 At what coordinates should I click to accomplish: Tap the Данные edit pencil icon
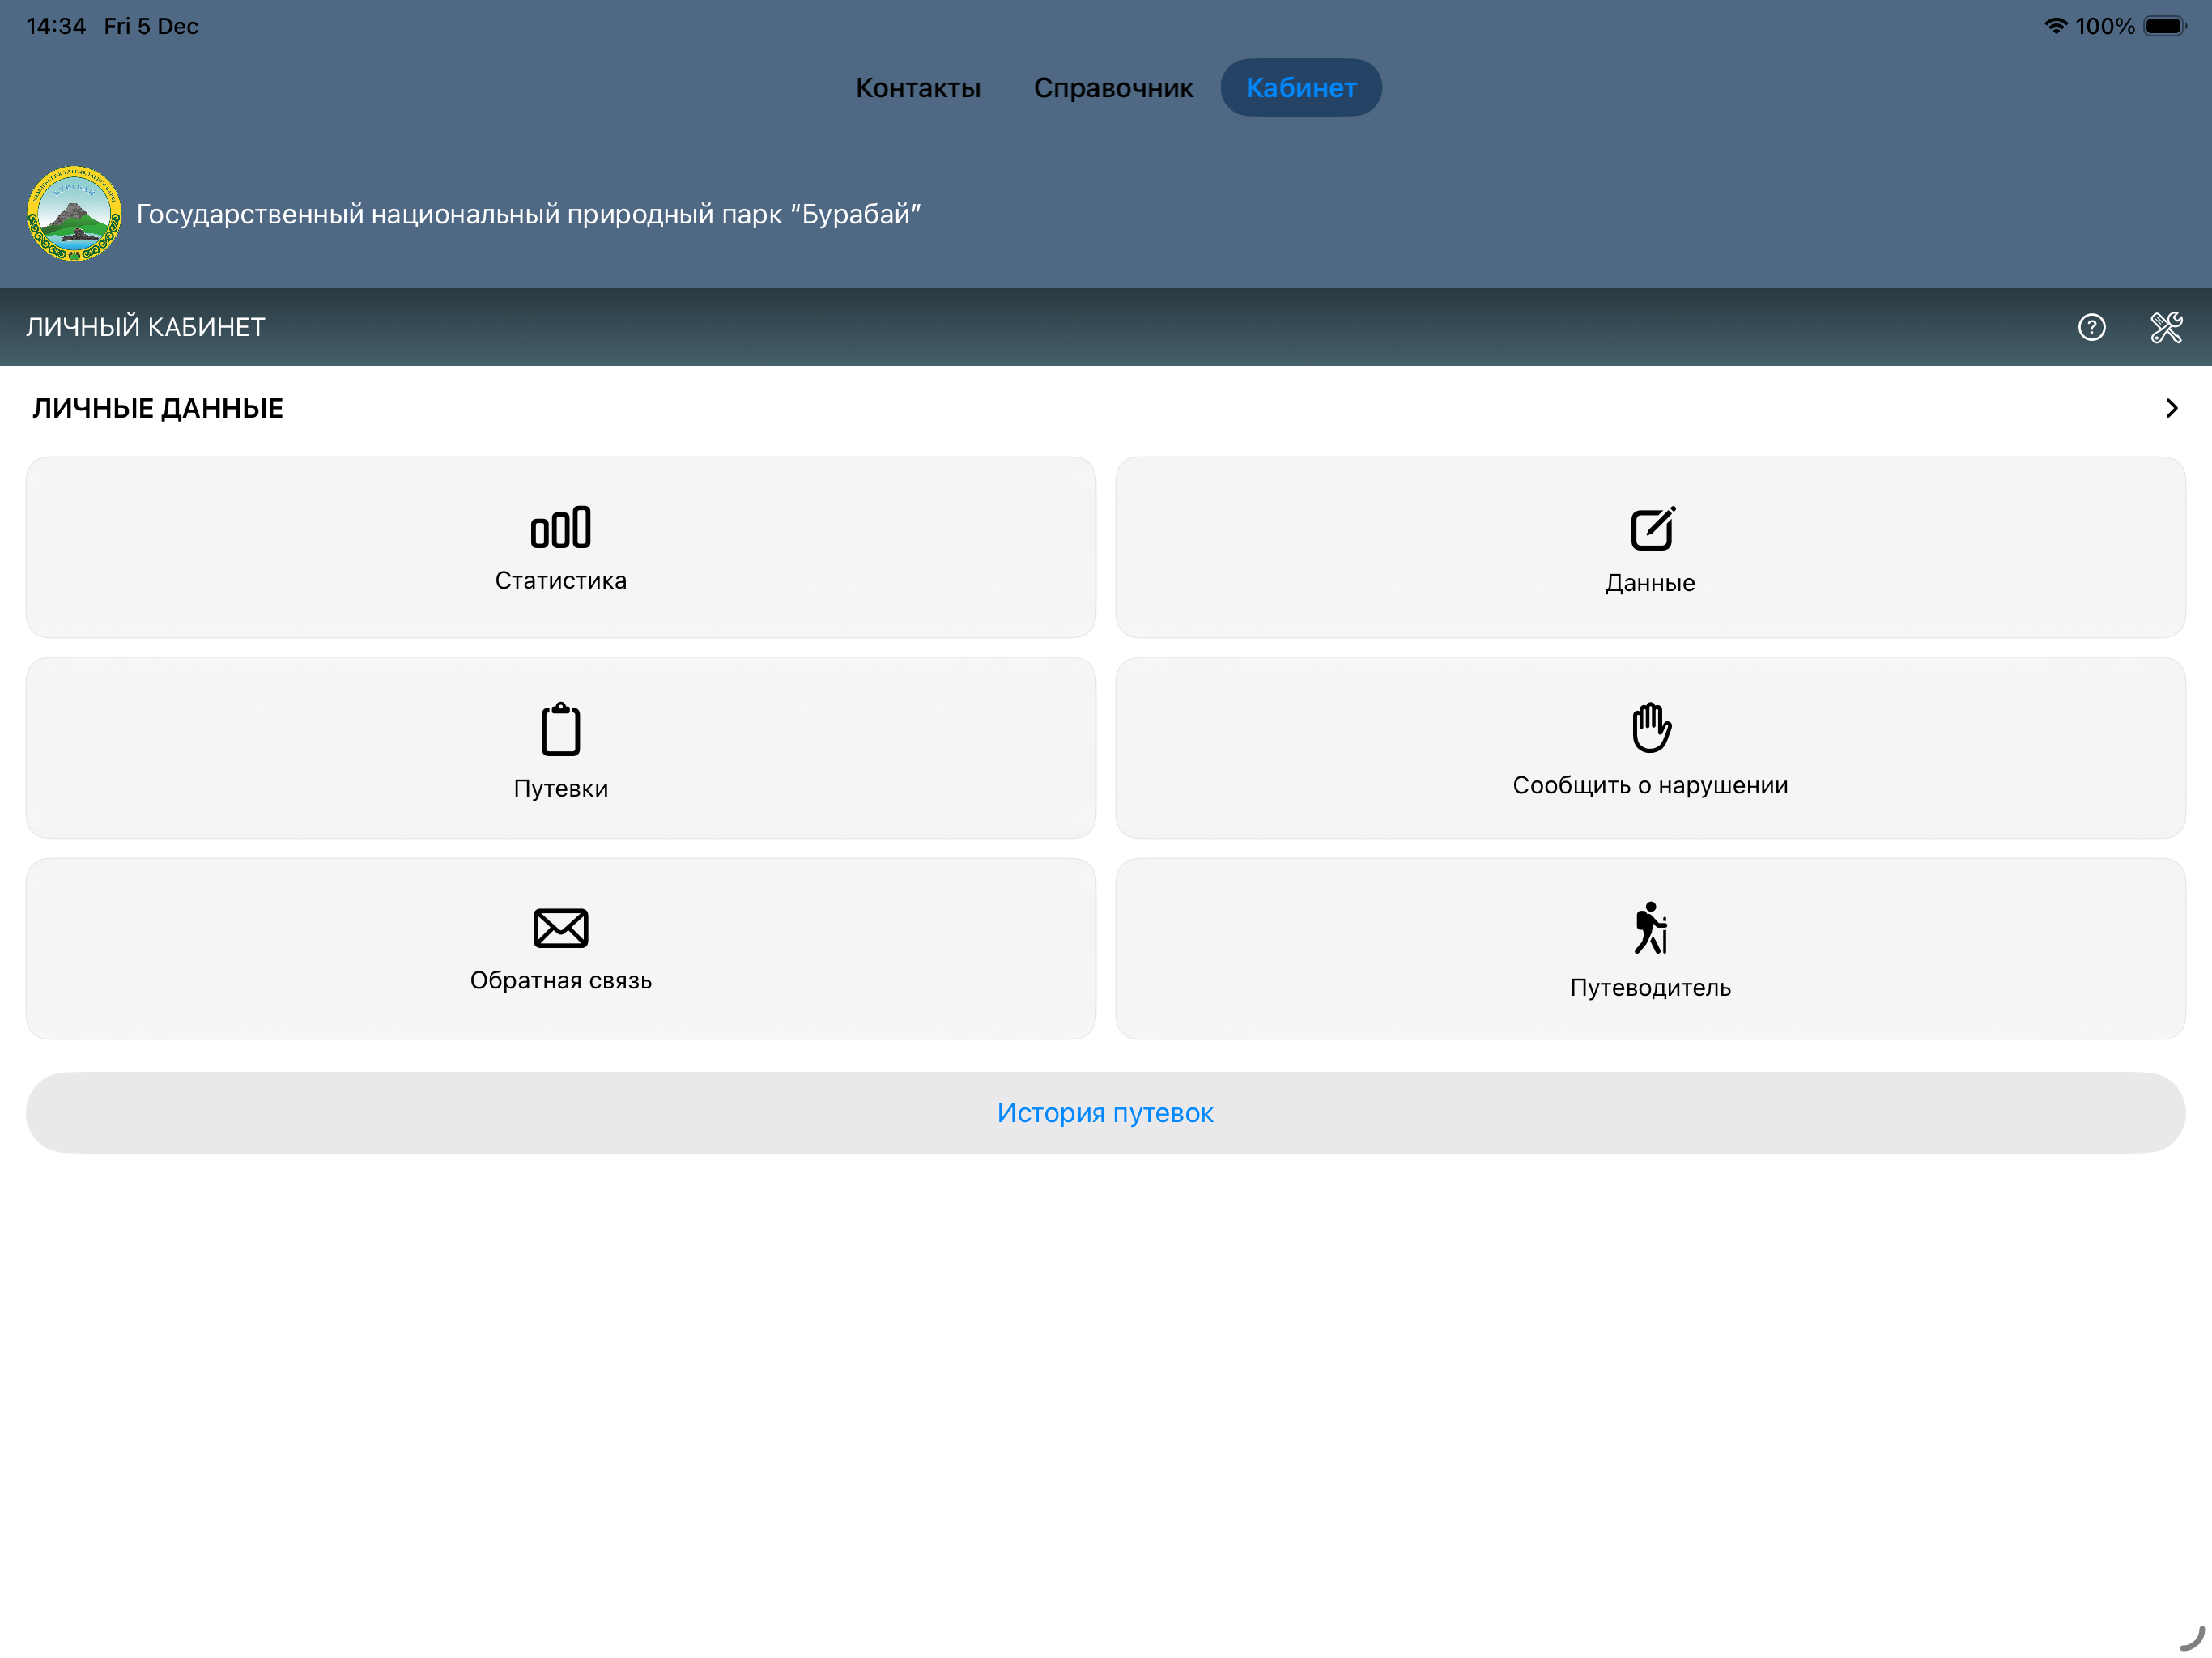point(1652,528)
